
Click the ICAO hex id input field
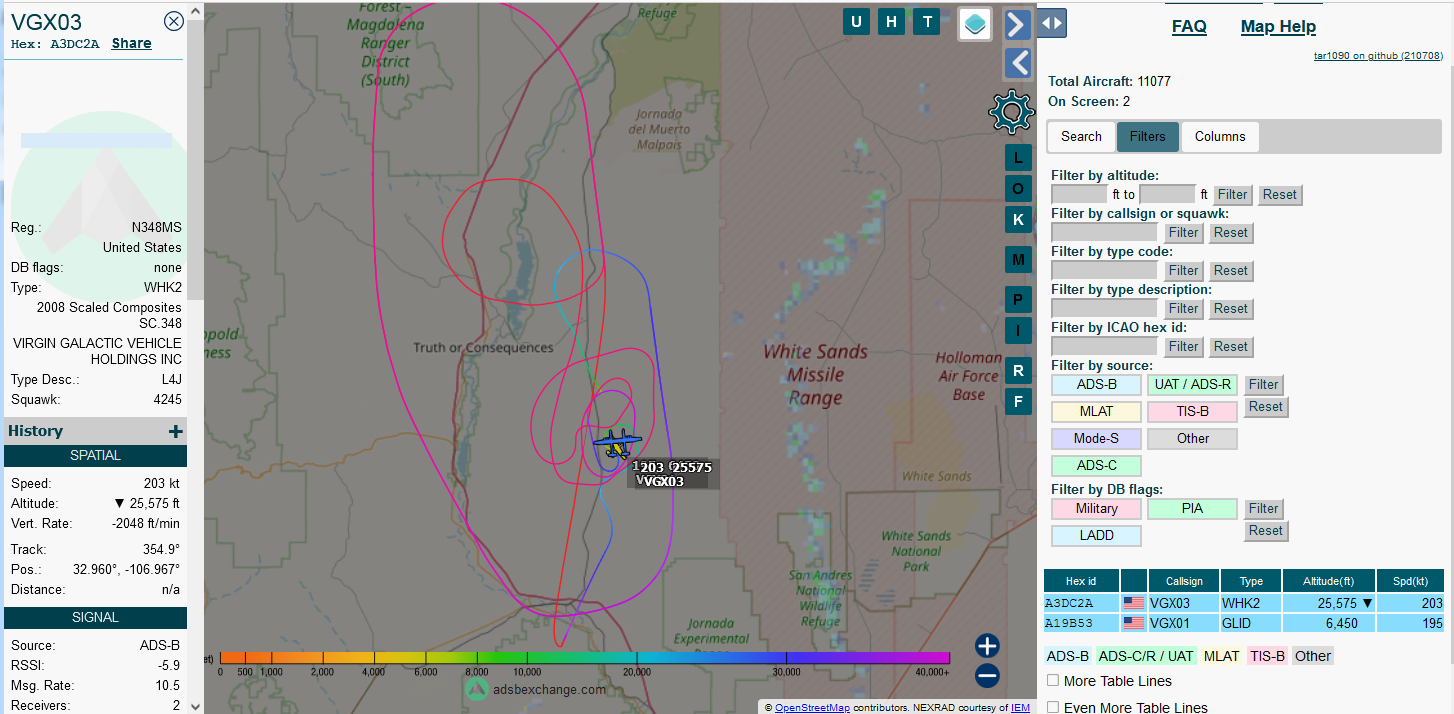(x=1104, y=347)
